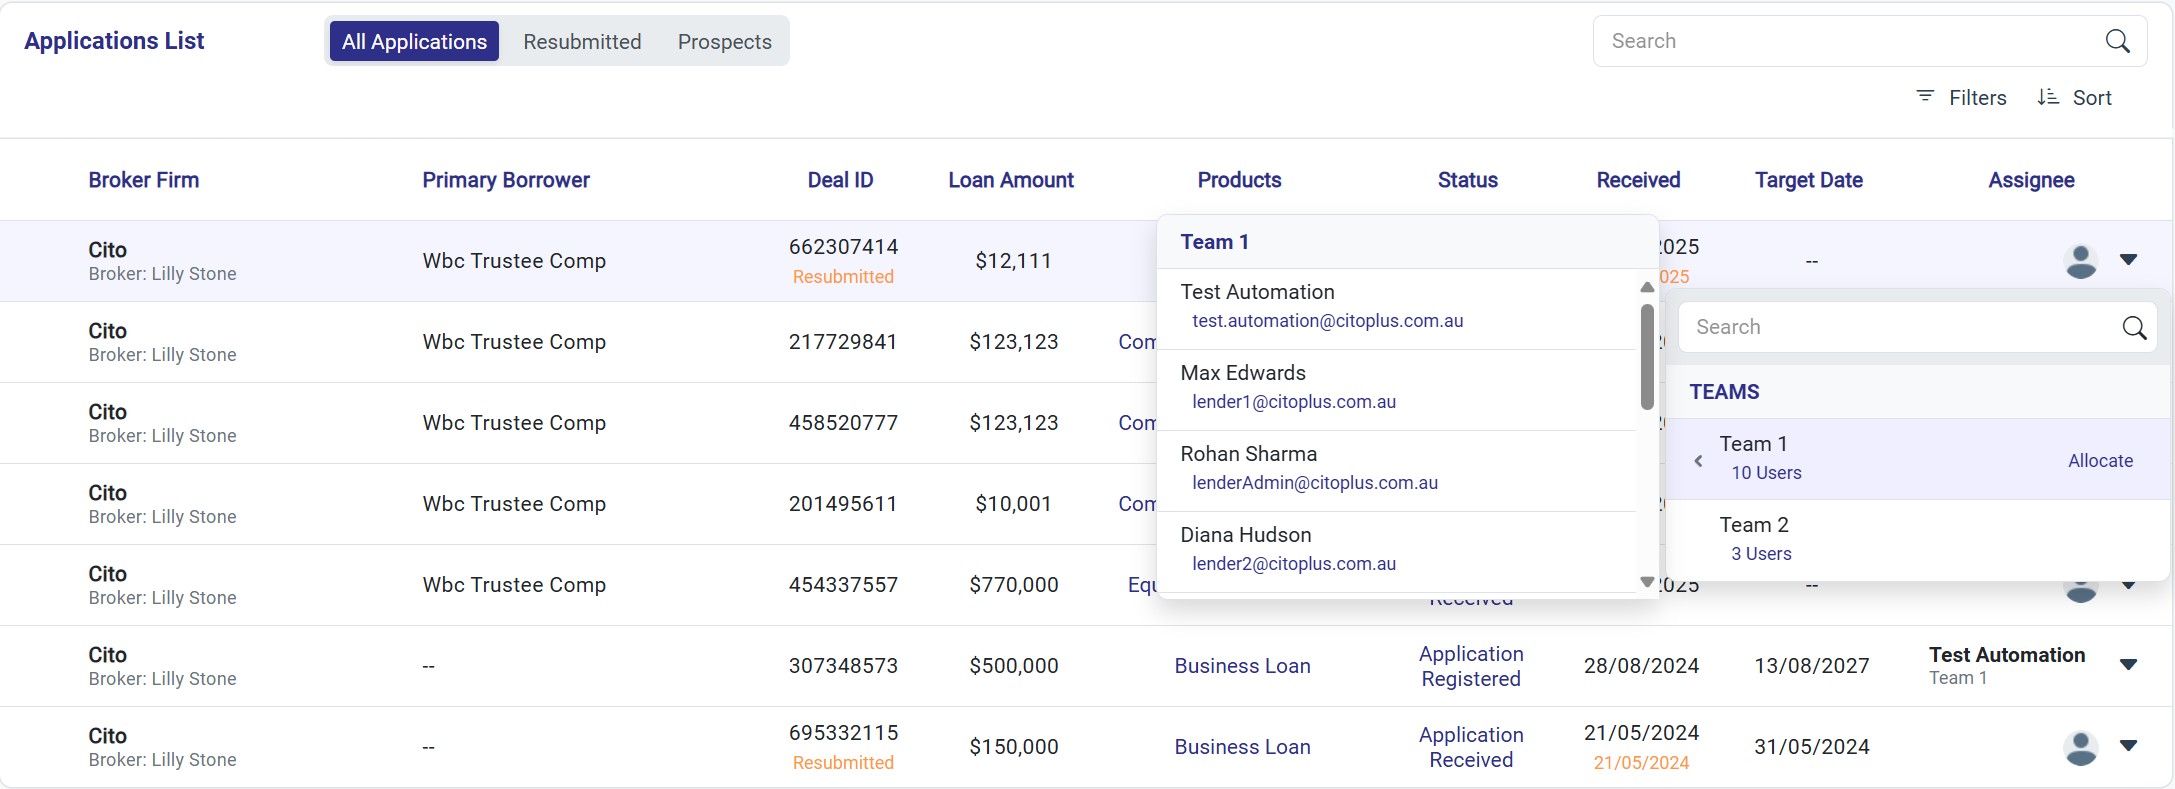Select the All Applications tab
2175x789 pixels.
tap(414, 42)
